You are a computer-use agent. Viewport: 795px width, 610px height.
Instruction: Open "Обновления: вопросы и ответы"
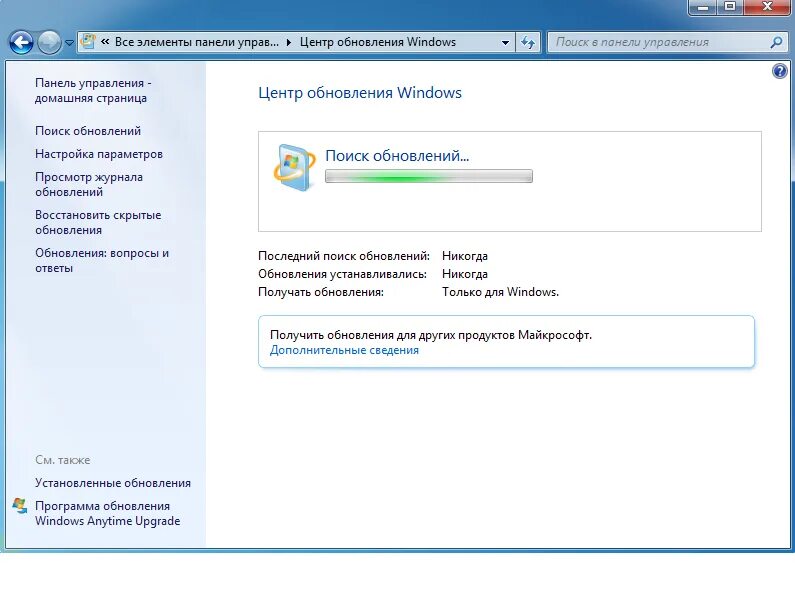click(x=102, y=261)
